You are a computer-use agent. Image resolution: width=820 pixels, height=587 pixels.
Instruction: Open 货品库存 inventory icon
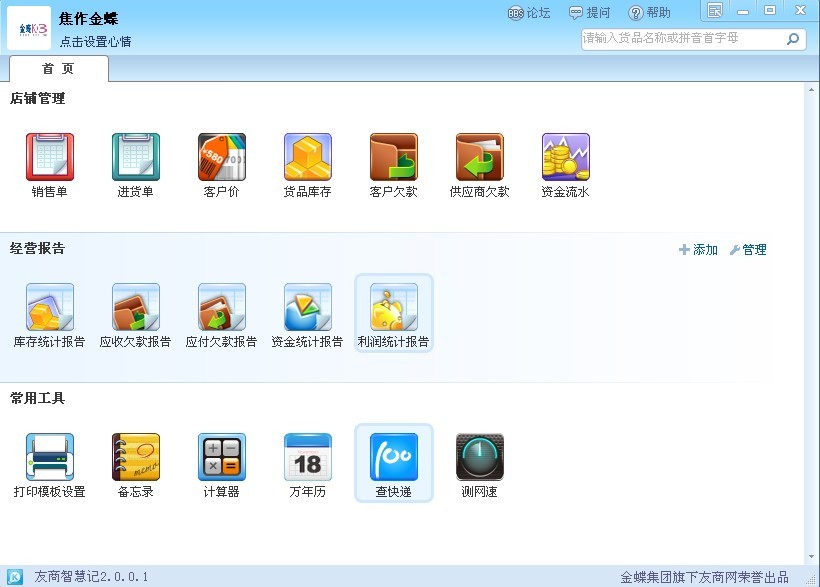308,158
